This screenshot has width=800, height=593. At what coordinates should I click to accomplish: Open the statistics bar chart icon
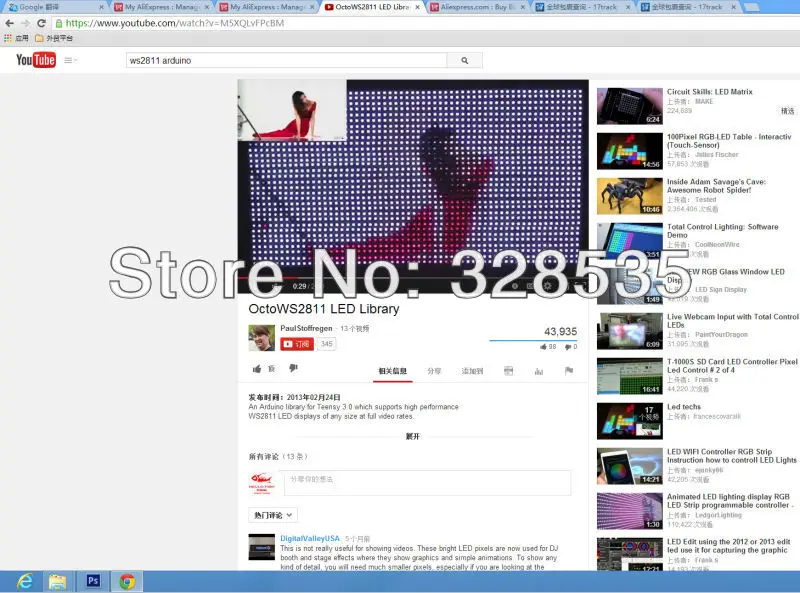539,371
